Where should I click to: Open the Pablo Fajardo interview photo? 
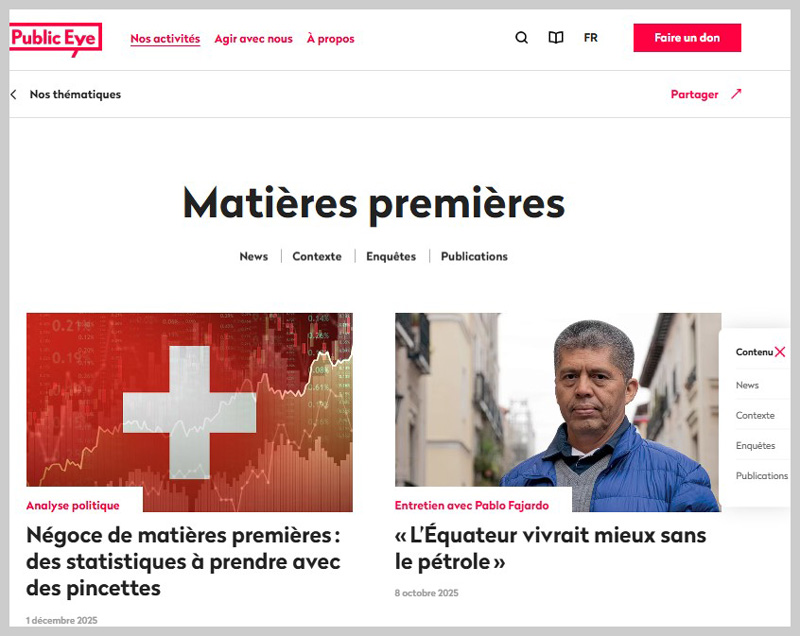point(558,412)
